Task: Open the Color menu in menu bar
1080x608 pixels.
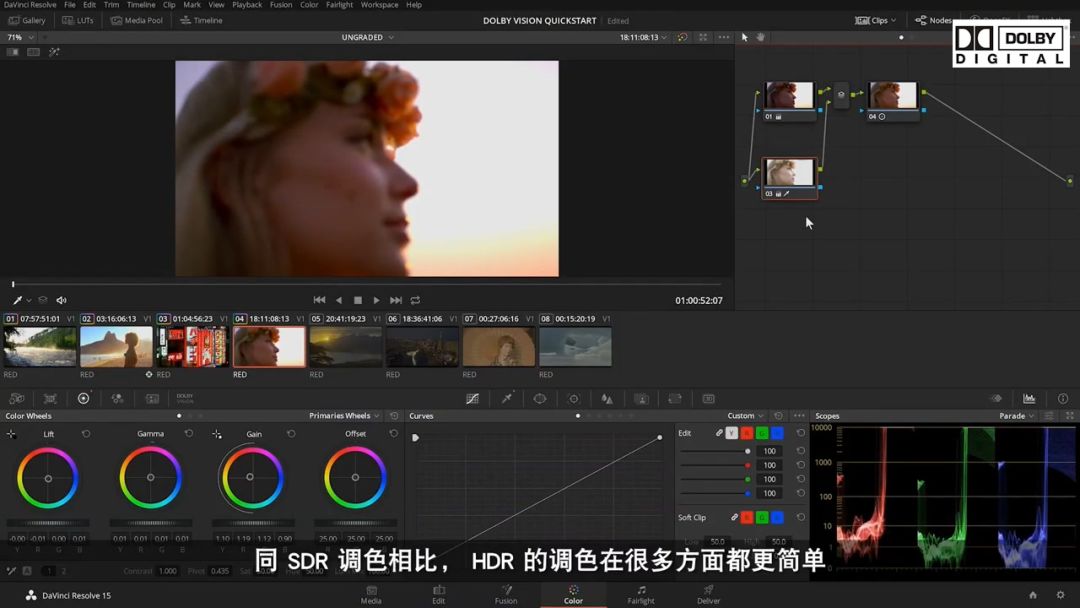Action: (309, 5)
